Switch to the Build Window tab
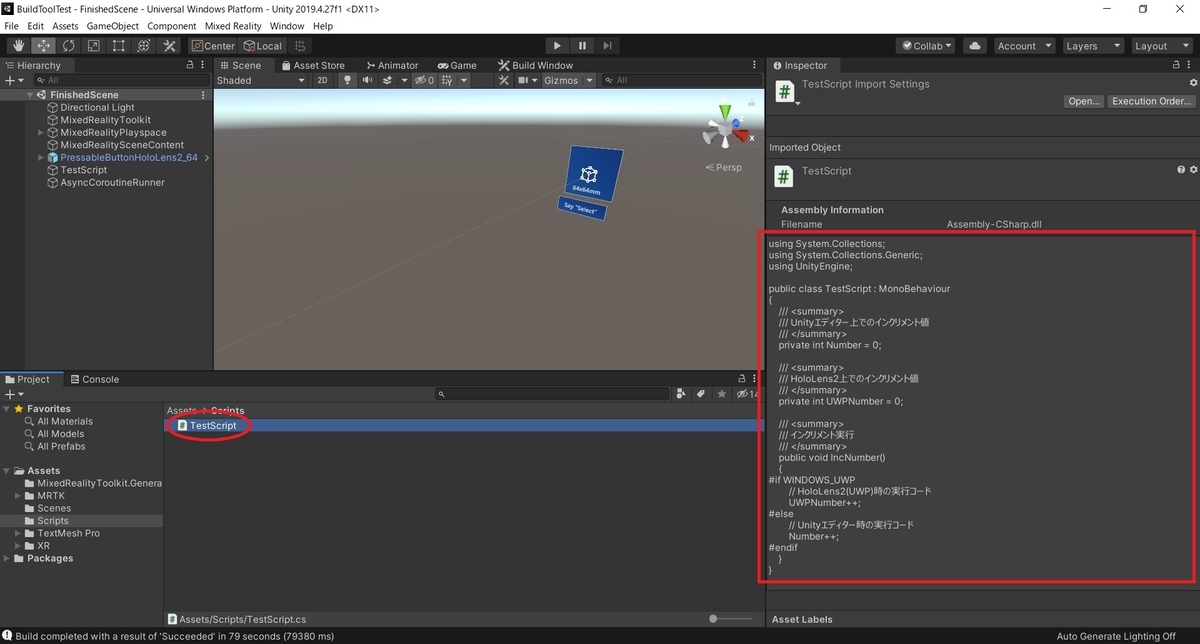Viewport: 1200px width, 644px height. [535, 65]
